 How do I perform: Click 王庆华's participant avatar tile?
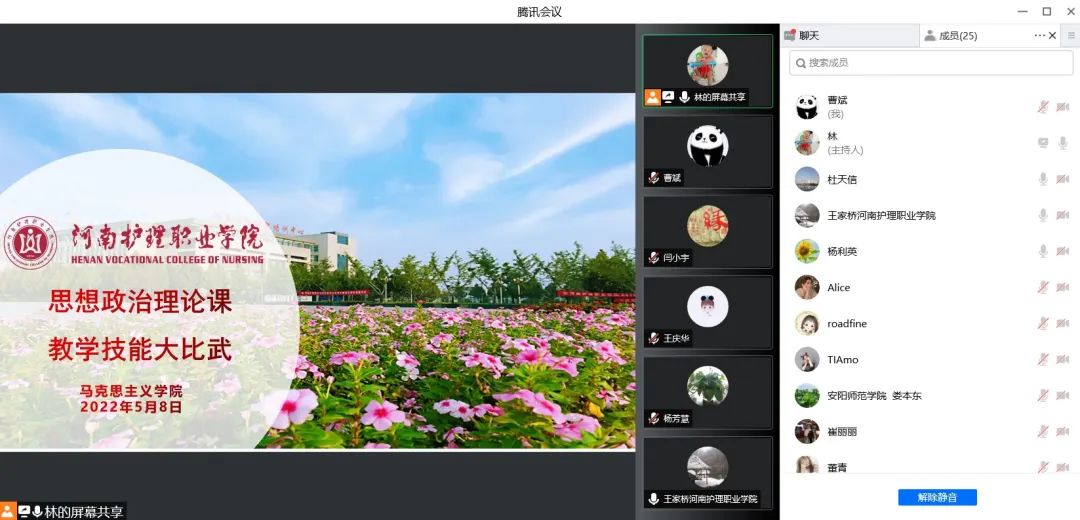pos(707,311)
